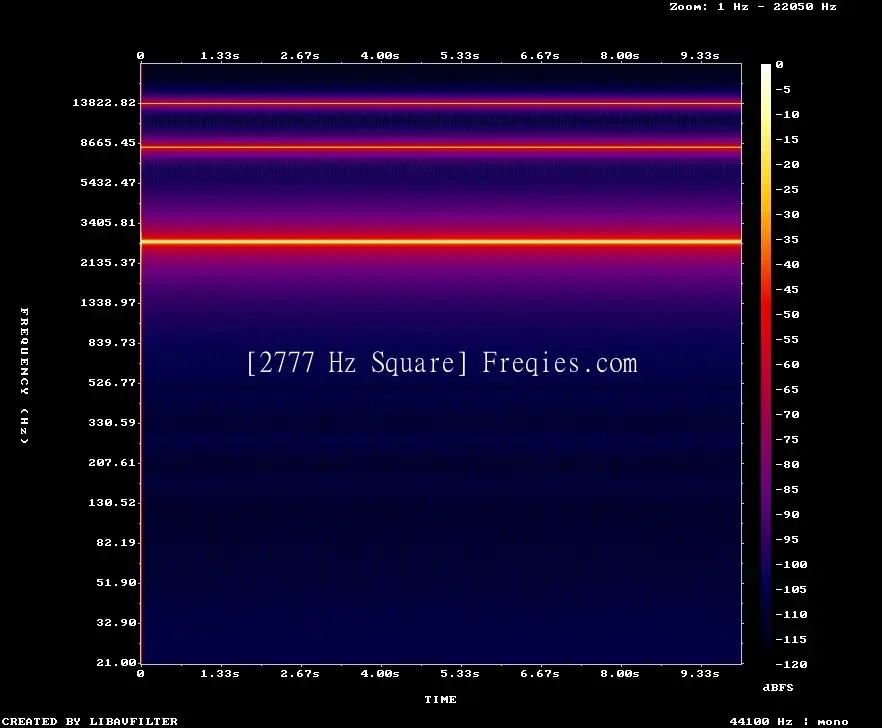
Task: Click the 44100 Hz : mono label
Action: pos(789,721)
